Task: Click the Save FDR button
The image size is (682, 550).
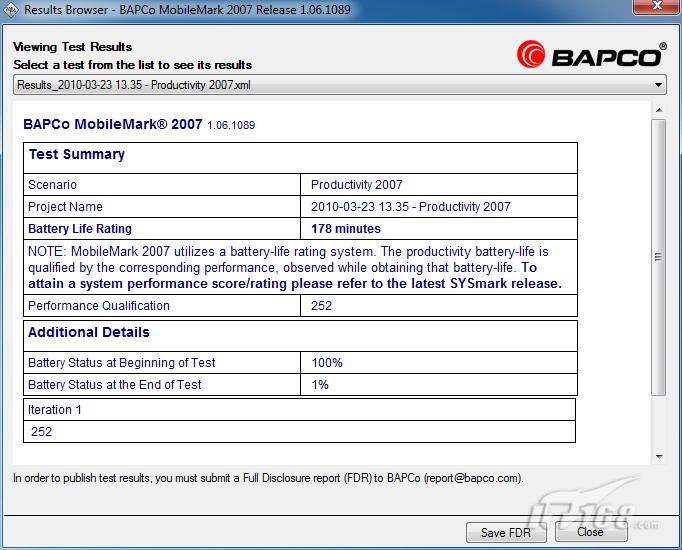Action: 506,532
